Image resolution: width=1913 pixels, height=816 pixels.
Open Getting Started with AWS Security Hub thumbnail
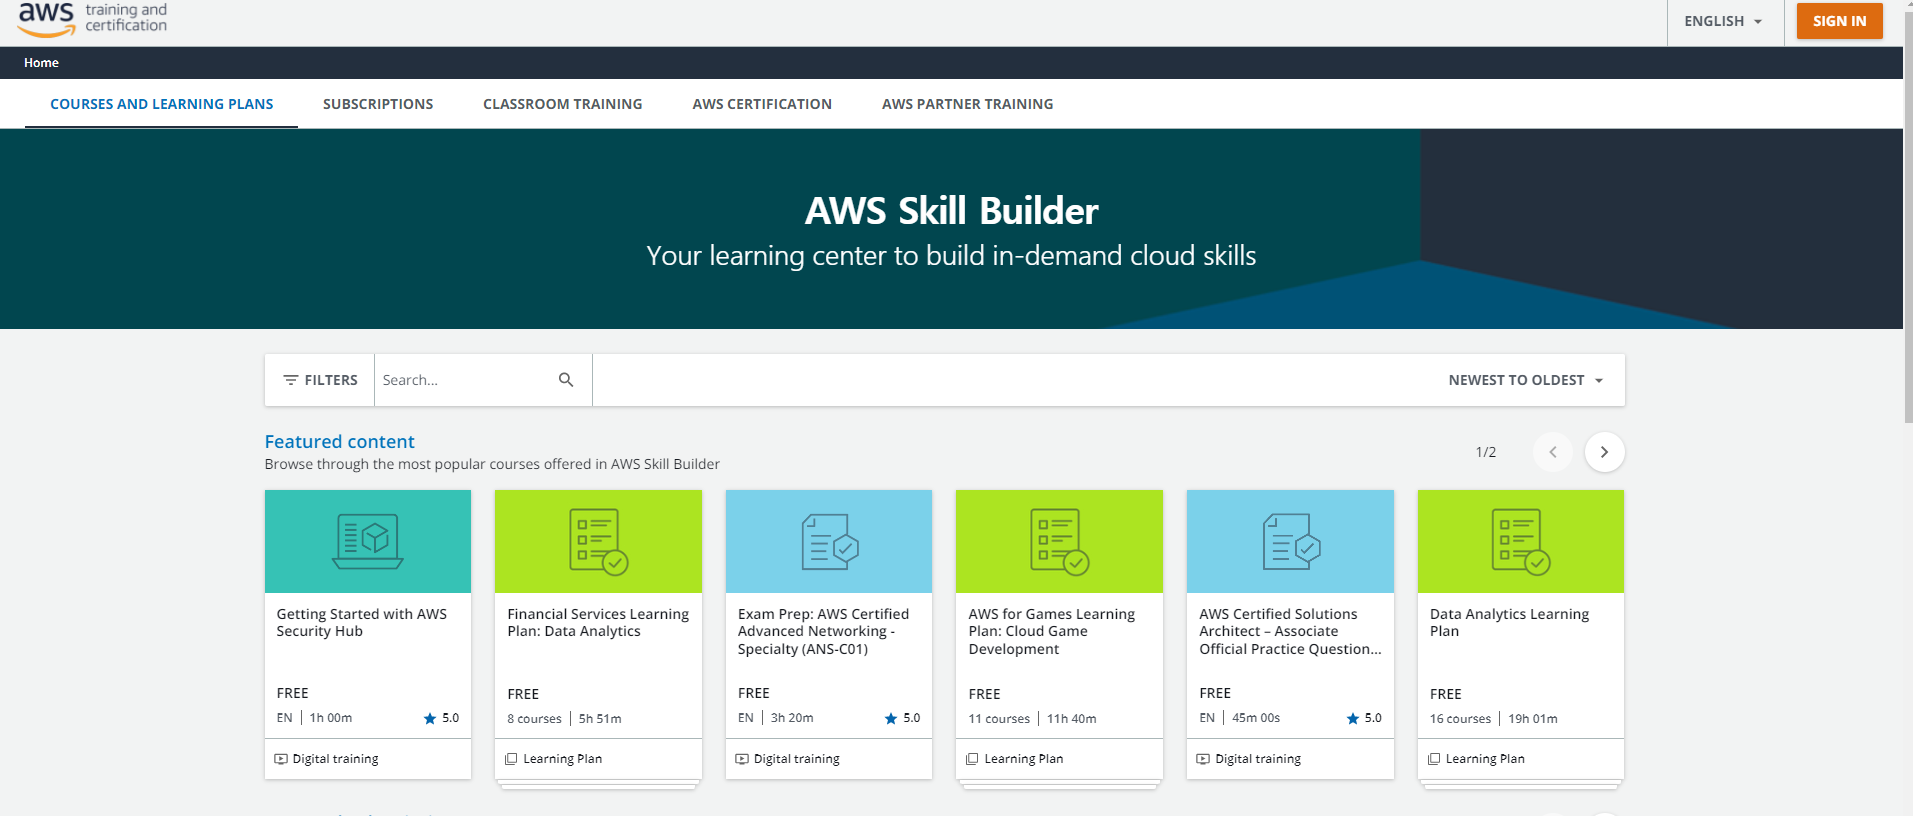click(368, 541)
